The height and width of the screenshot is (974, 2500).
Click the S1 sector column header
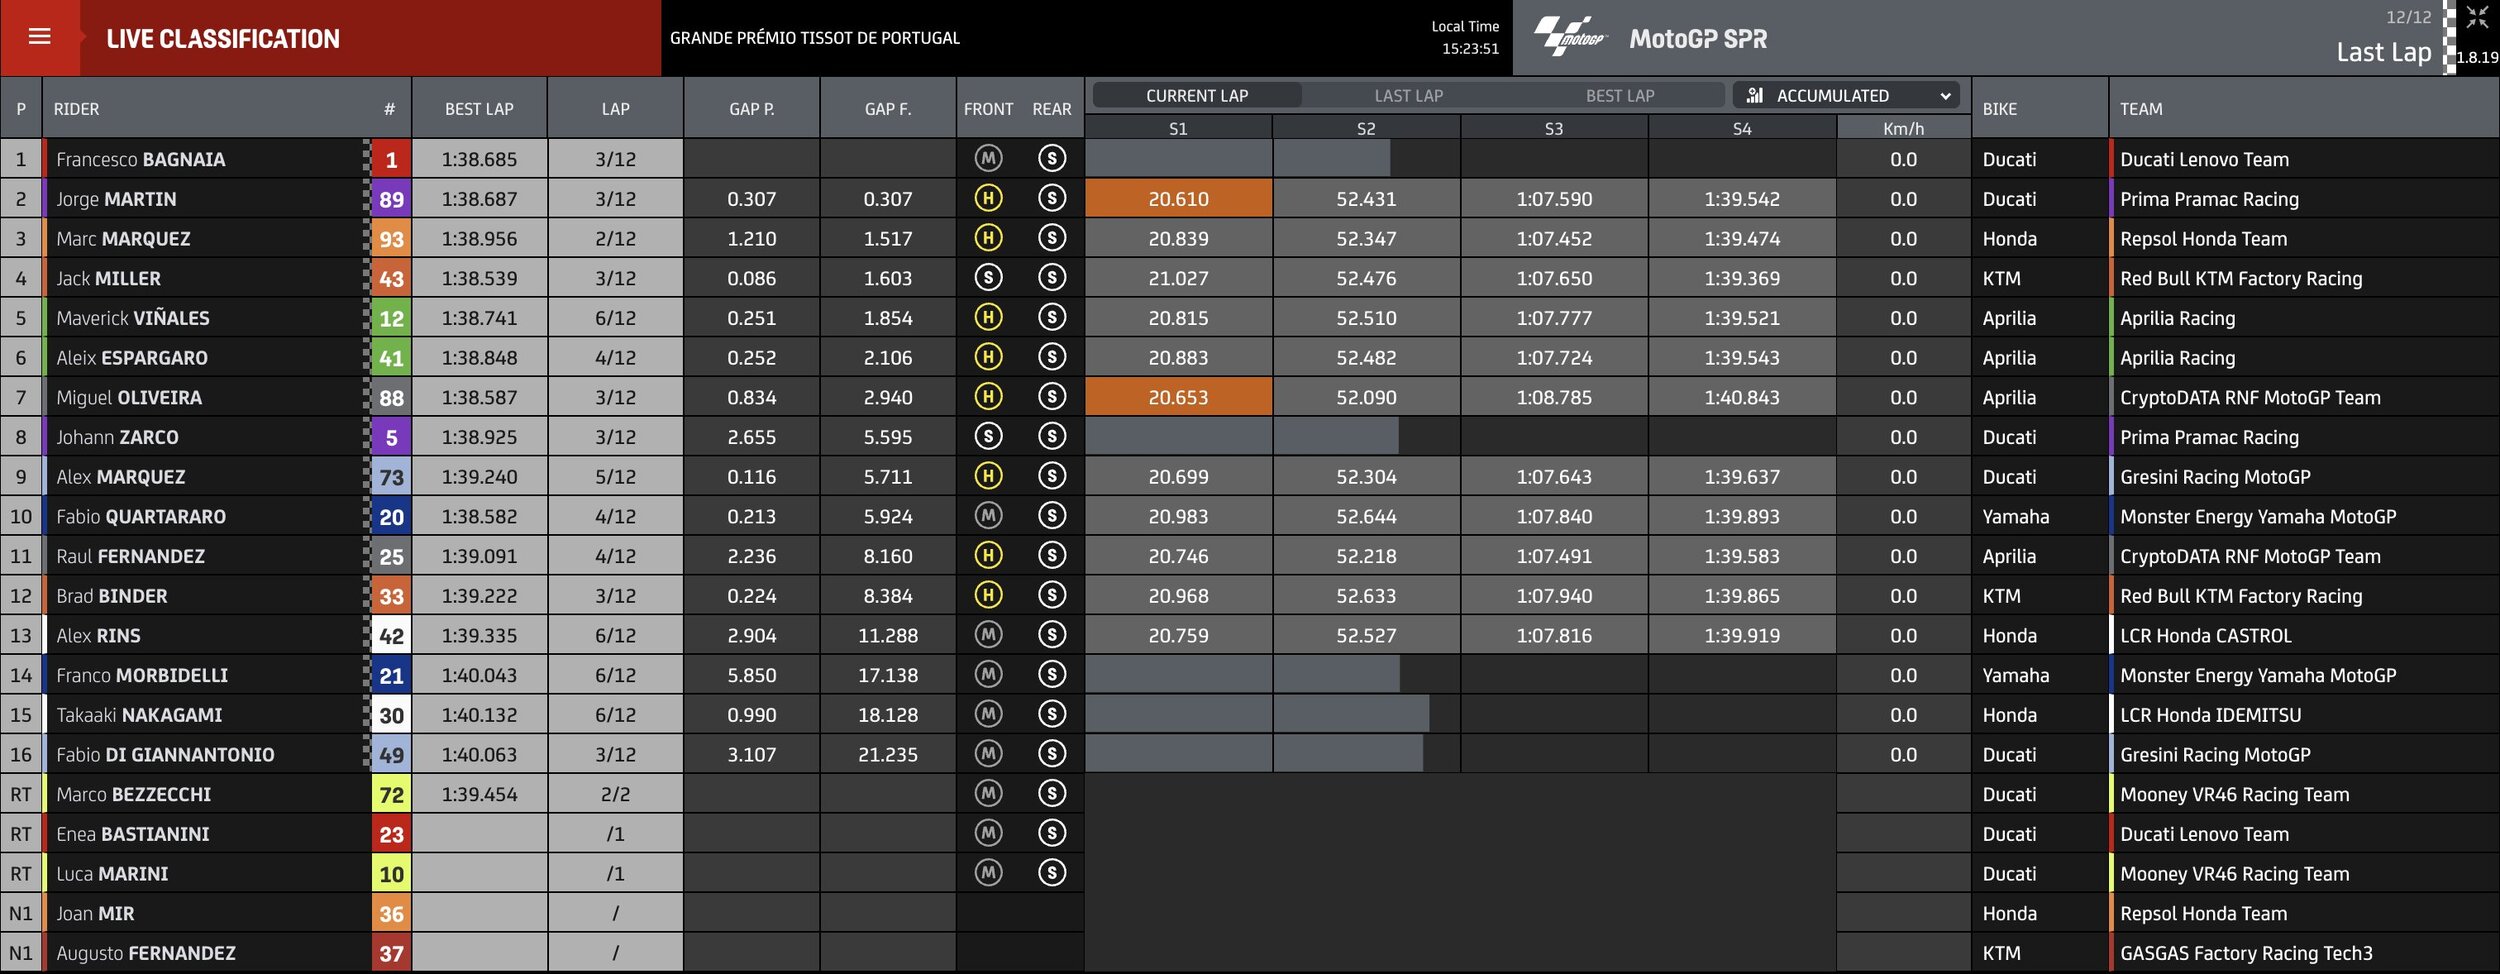[1178, 128]
